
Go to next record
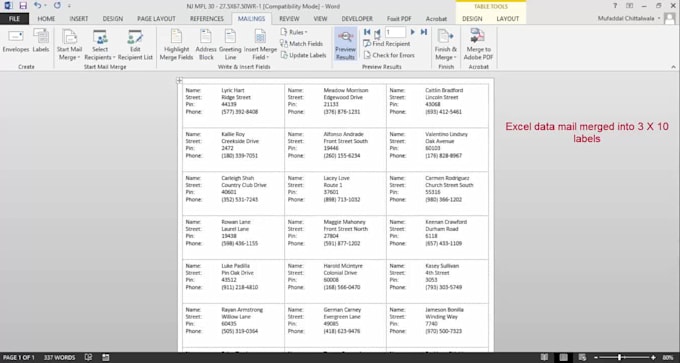click(x=413, y=32)
